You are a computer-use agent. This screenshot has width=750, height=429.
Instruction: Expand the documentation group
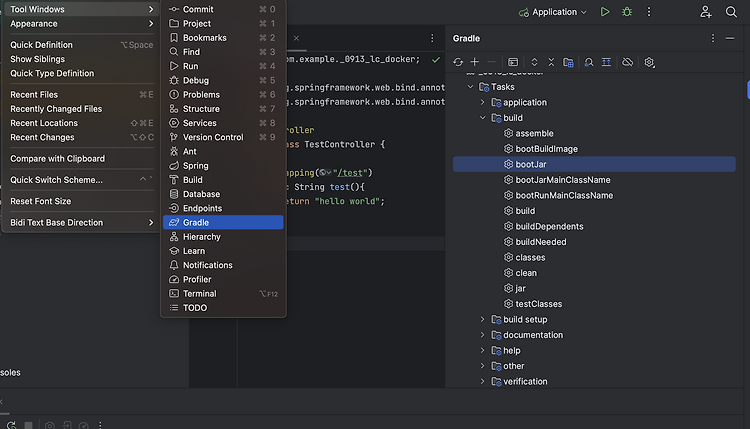pyautogui.click(x=483, y=335)
